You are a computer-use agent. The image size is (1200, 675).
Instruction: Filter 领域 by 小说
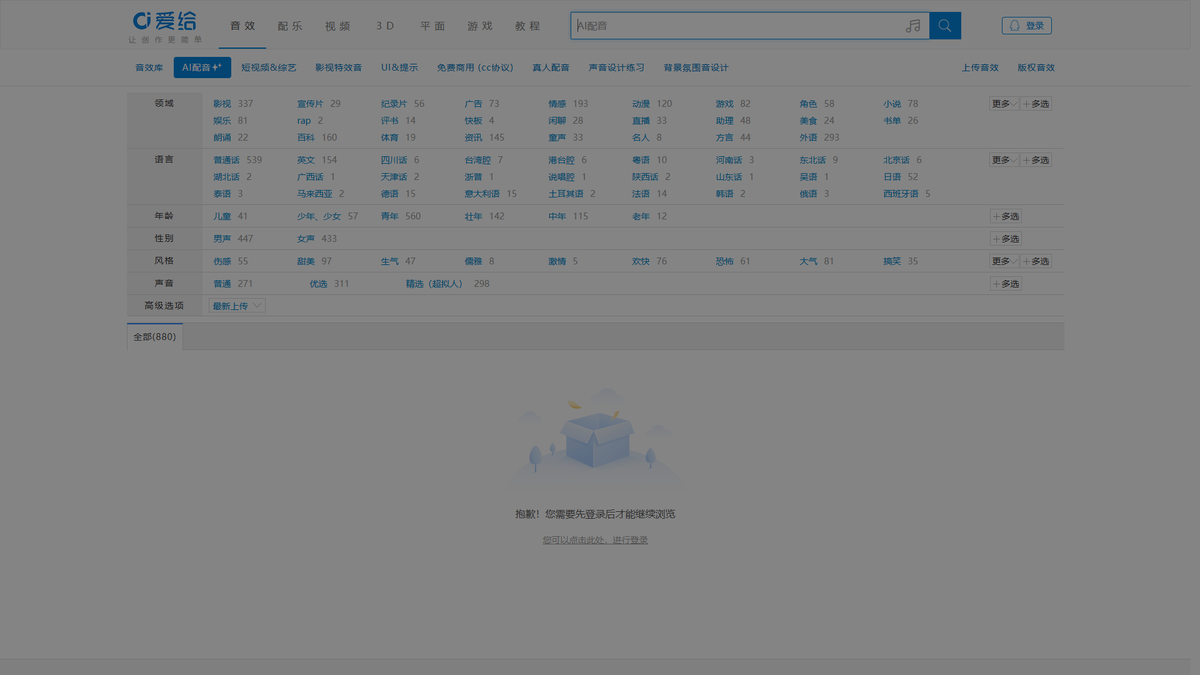[892, 104]
